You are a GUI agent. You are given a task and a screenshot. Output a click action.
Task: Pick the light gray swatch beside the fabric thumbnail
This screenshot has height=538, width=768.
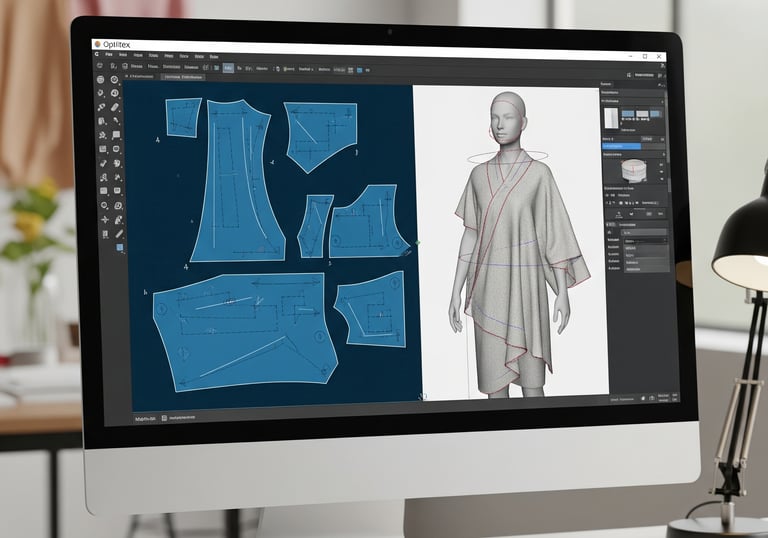tap(642, 114)
